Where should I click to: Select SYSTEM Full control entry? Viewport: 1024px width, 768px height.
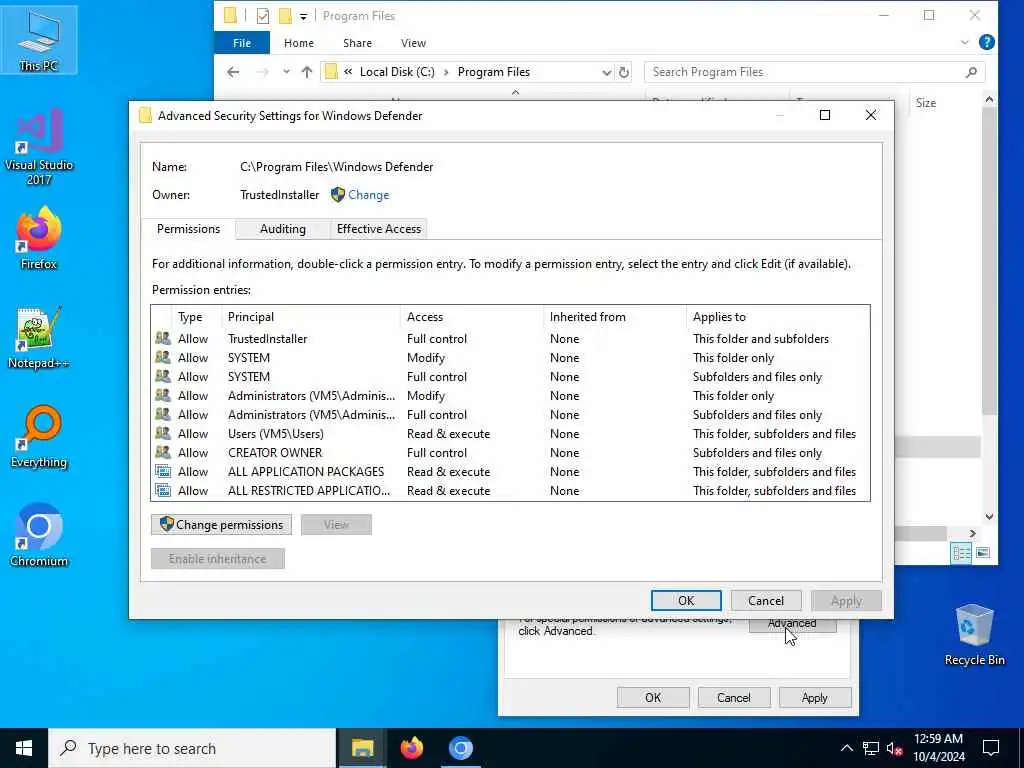(510, 377)
